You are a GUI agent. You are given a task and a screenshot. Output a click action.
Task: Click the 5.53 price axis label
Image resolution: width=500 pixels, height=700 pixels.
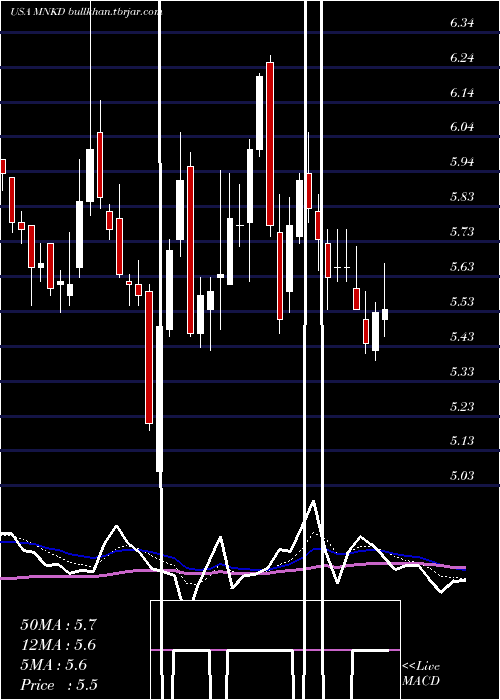(x=462, y=302)
